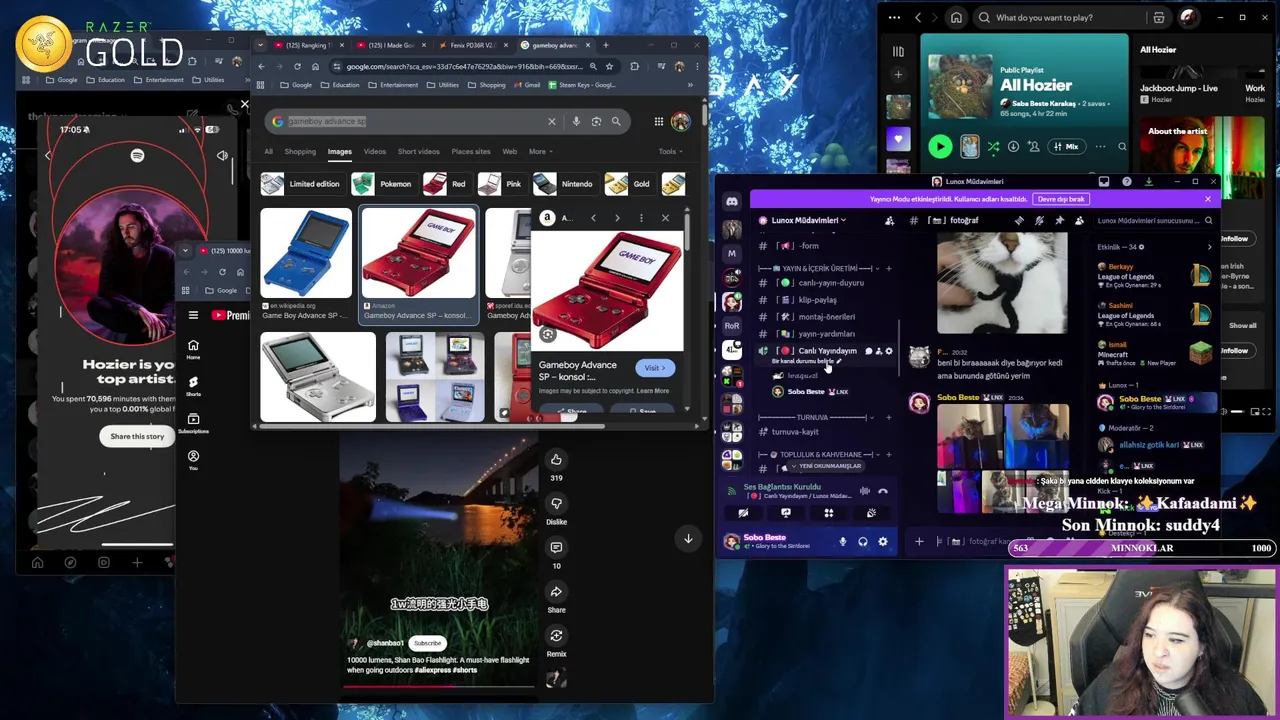Open Discord threads in fotoğraf channel

[x=1019, y=220]
